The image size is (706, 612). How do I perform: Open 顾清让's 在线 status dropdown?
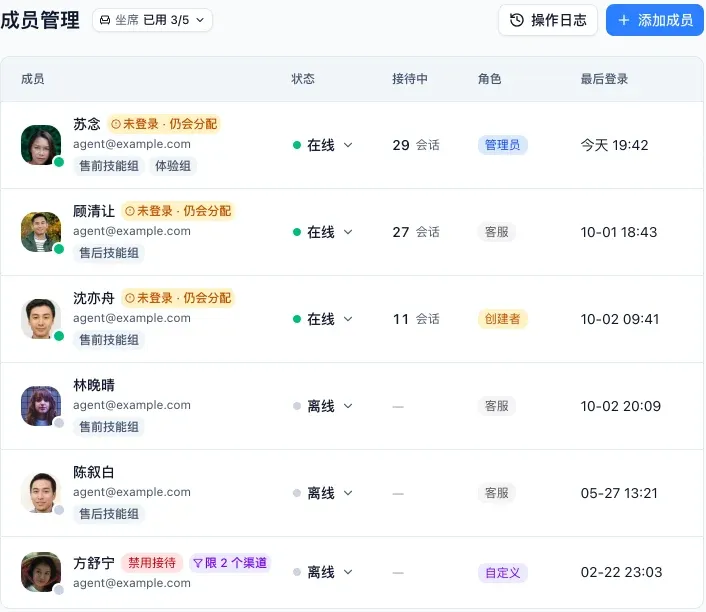click(322, 232)
